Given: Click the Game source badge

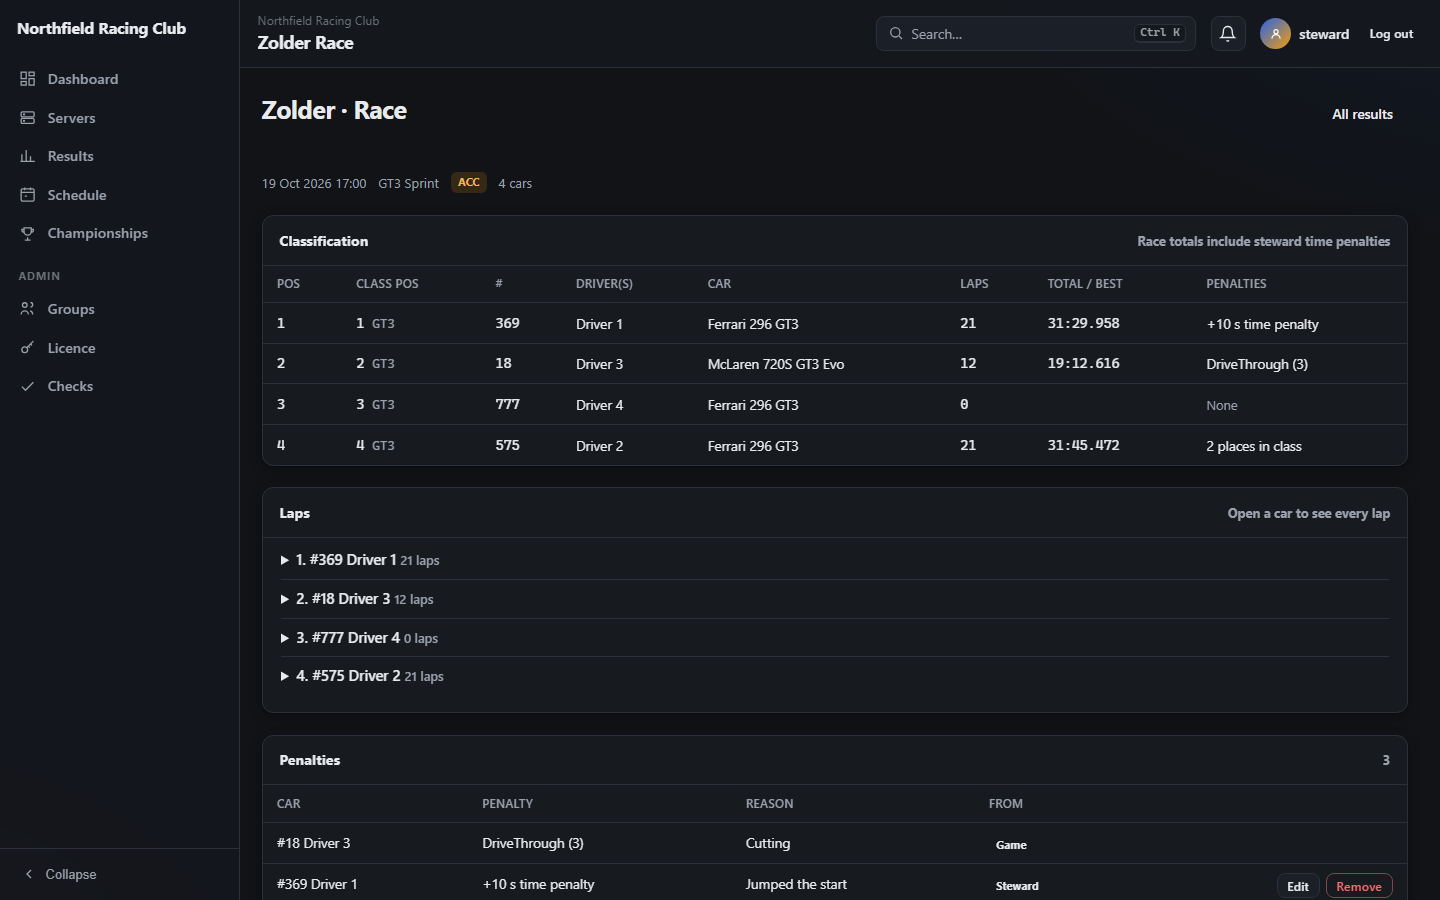Looking at the screenshot, I should point(1011,845).
